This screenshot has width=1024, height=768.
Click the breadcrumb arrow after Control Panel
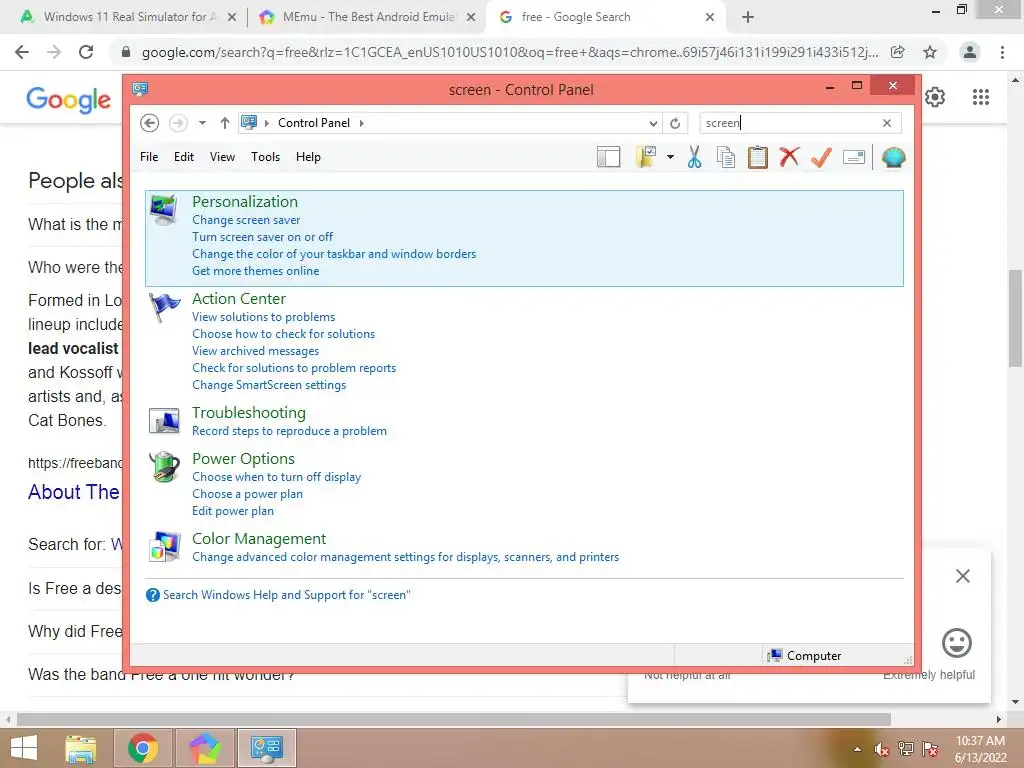tap(361, 123)
